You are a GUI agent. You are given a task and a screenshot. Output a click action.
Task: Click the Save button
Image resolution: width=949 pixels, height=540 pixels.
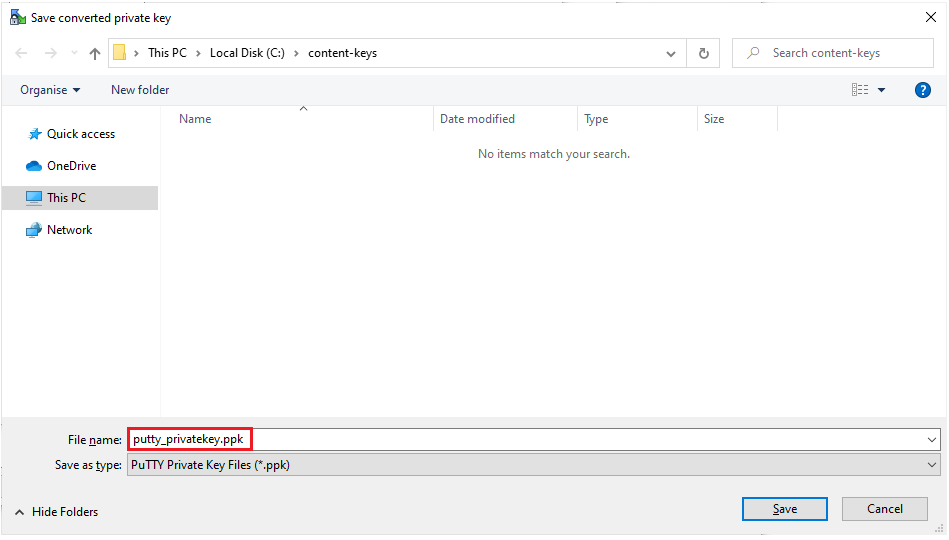pos(784,509)
